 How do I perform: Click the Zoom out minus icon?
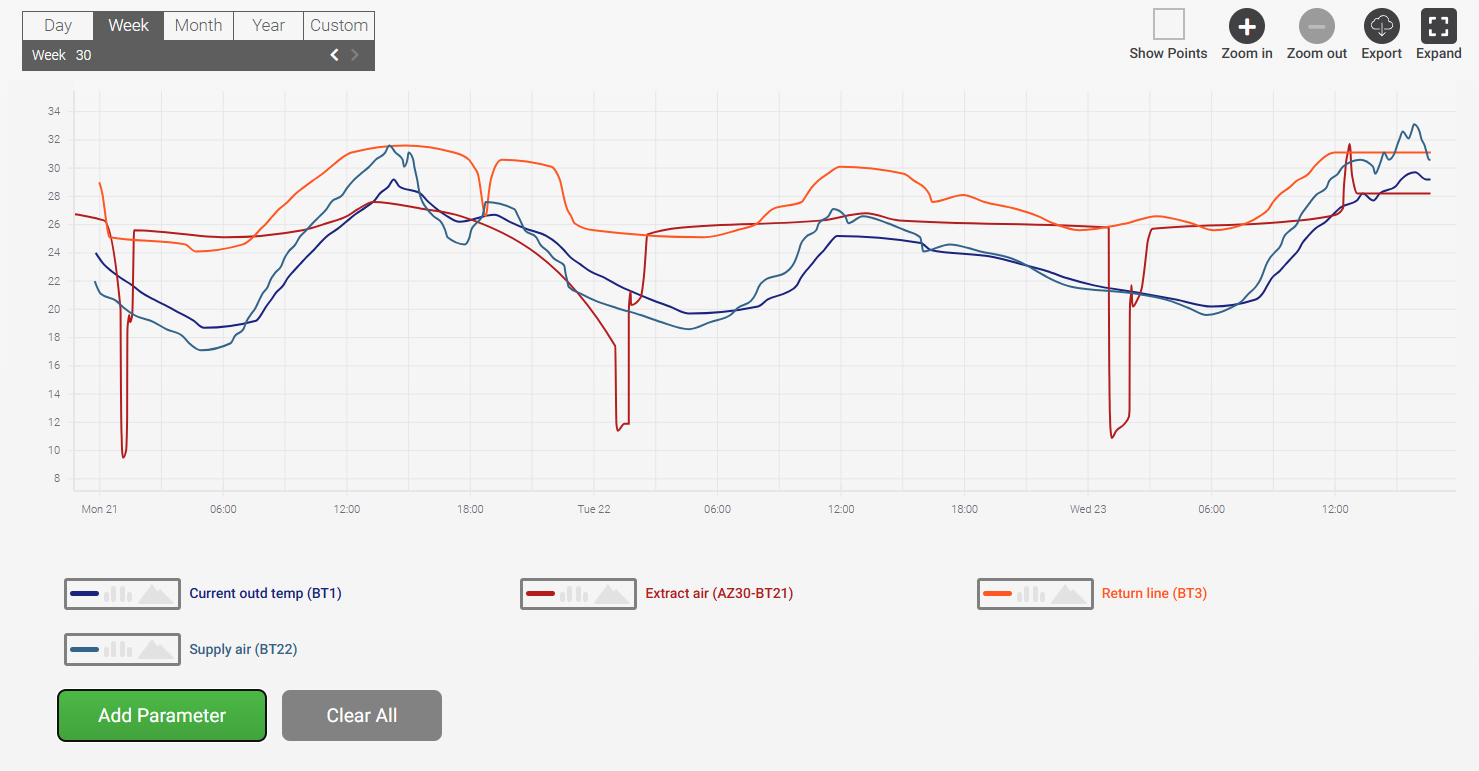click(1316, 26)
